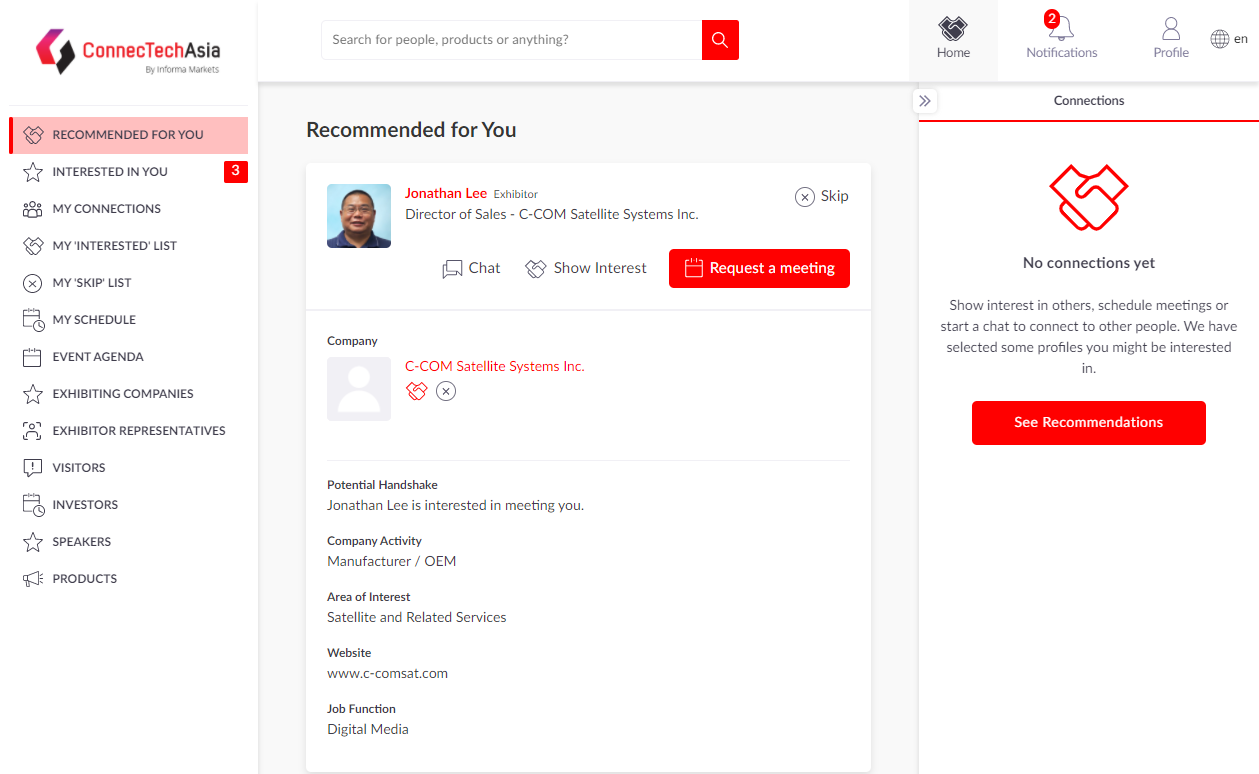Screen dimensions: 1259x774
Task: Click 'Satellite and Related Services' text
Action: [x=417, y=618]
